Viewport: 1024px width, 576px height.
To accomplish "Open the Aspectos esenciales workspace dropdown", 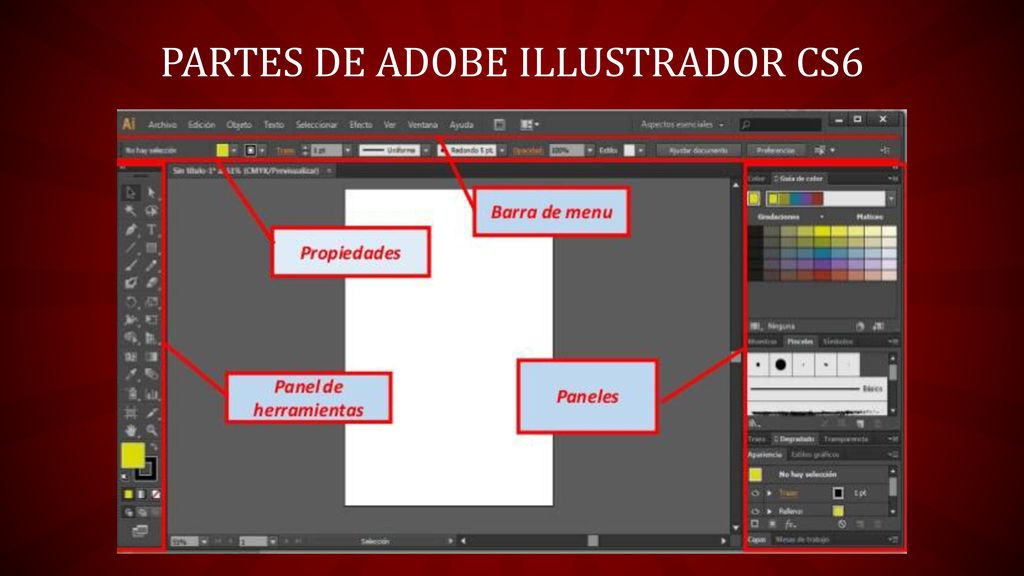I will point(682,124).
